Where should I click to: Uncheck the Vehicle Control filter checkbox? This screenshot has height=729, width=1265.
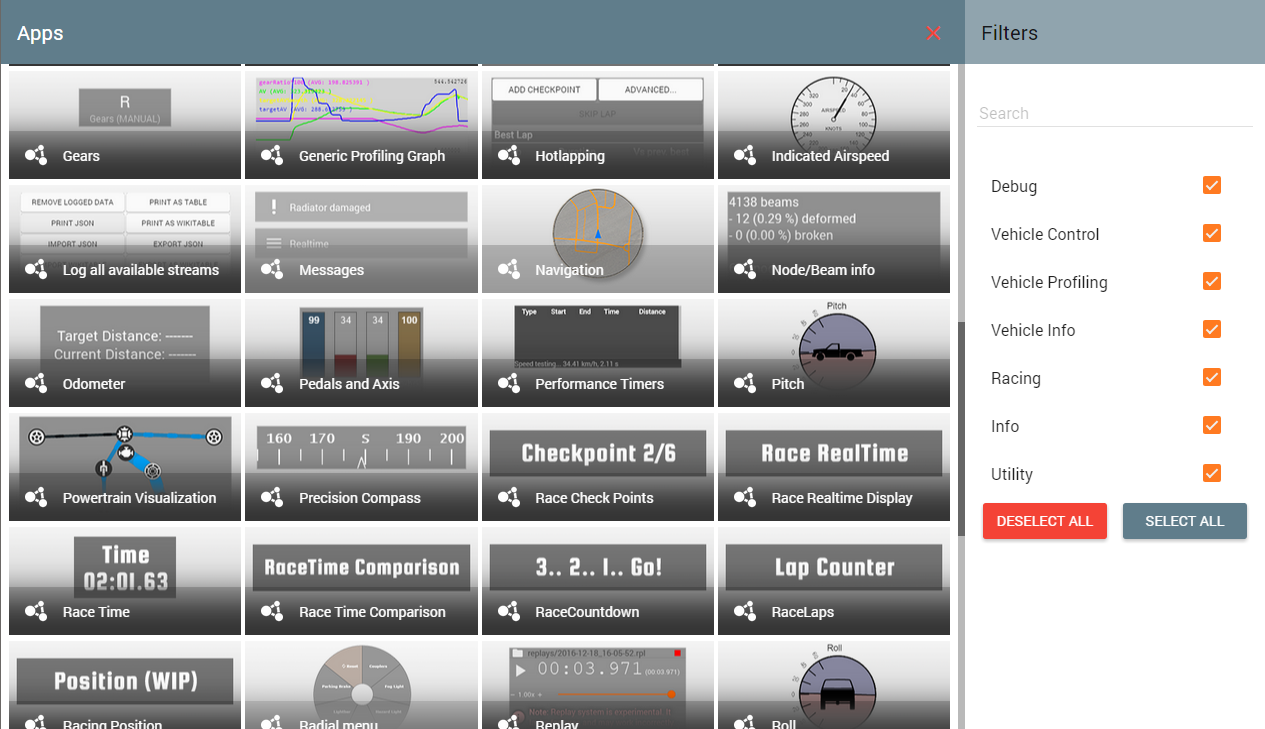point(1212,233)
